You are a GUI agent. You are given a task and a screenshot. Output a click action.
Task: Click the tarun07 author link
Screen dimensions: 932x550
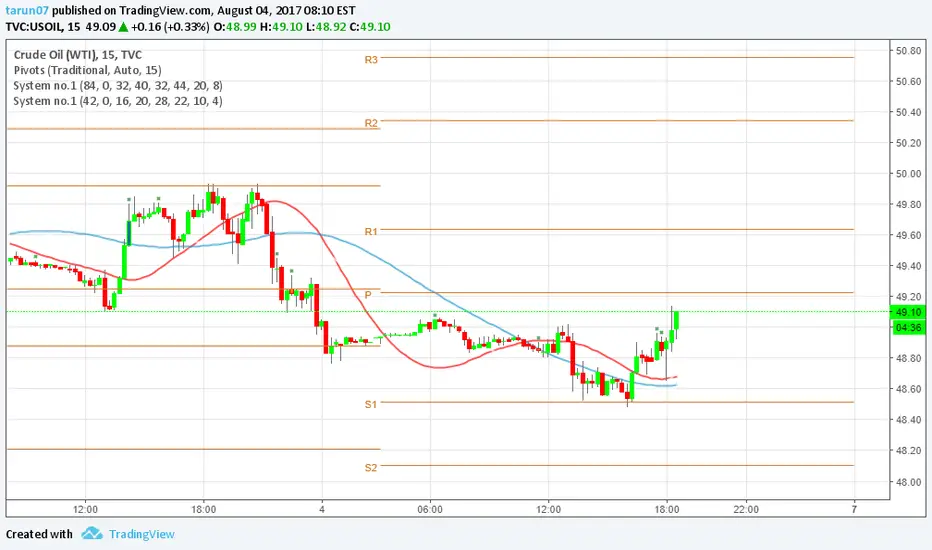coord(27,10)
